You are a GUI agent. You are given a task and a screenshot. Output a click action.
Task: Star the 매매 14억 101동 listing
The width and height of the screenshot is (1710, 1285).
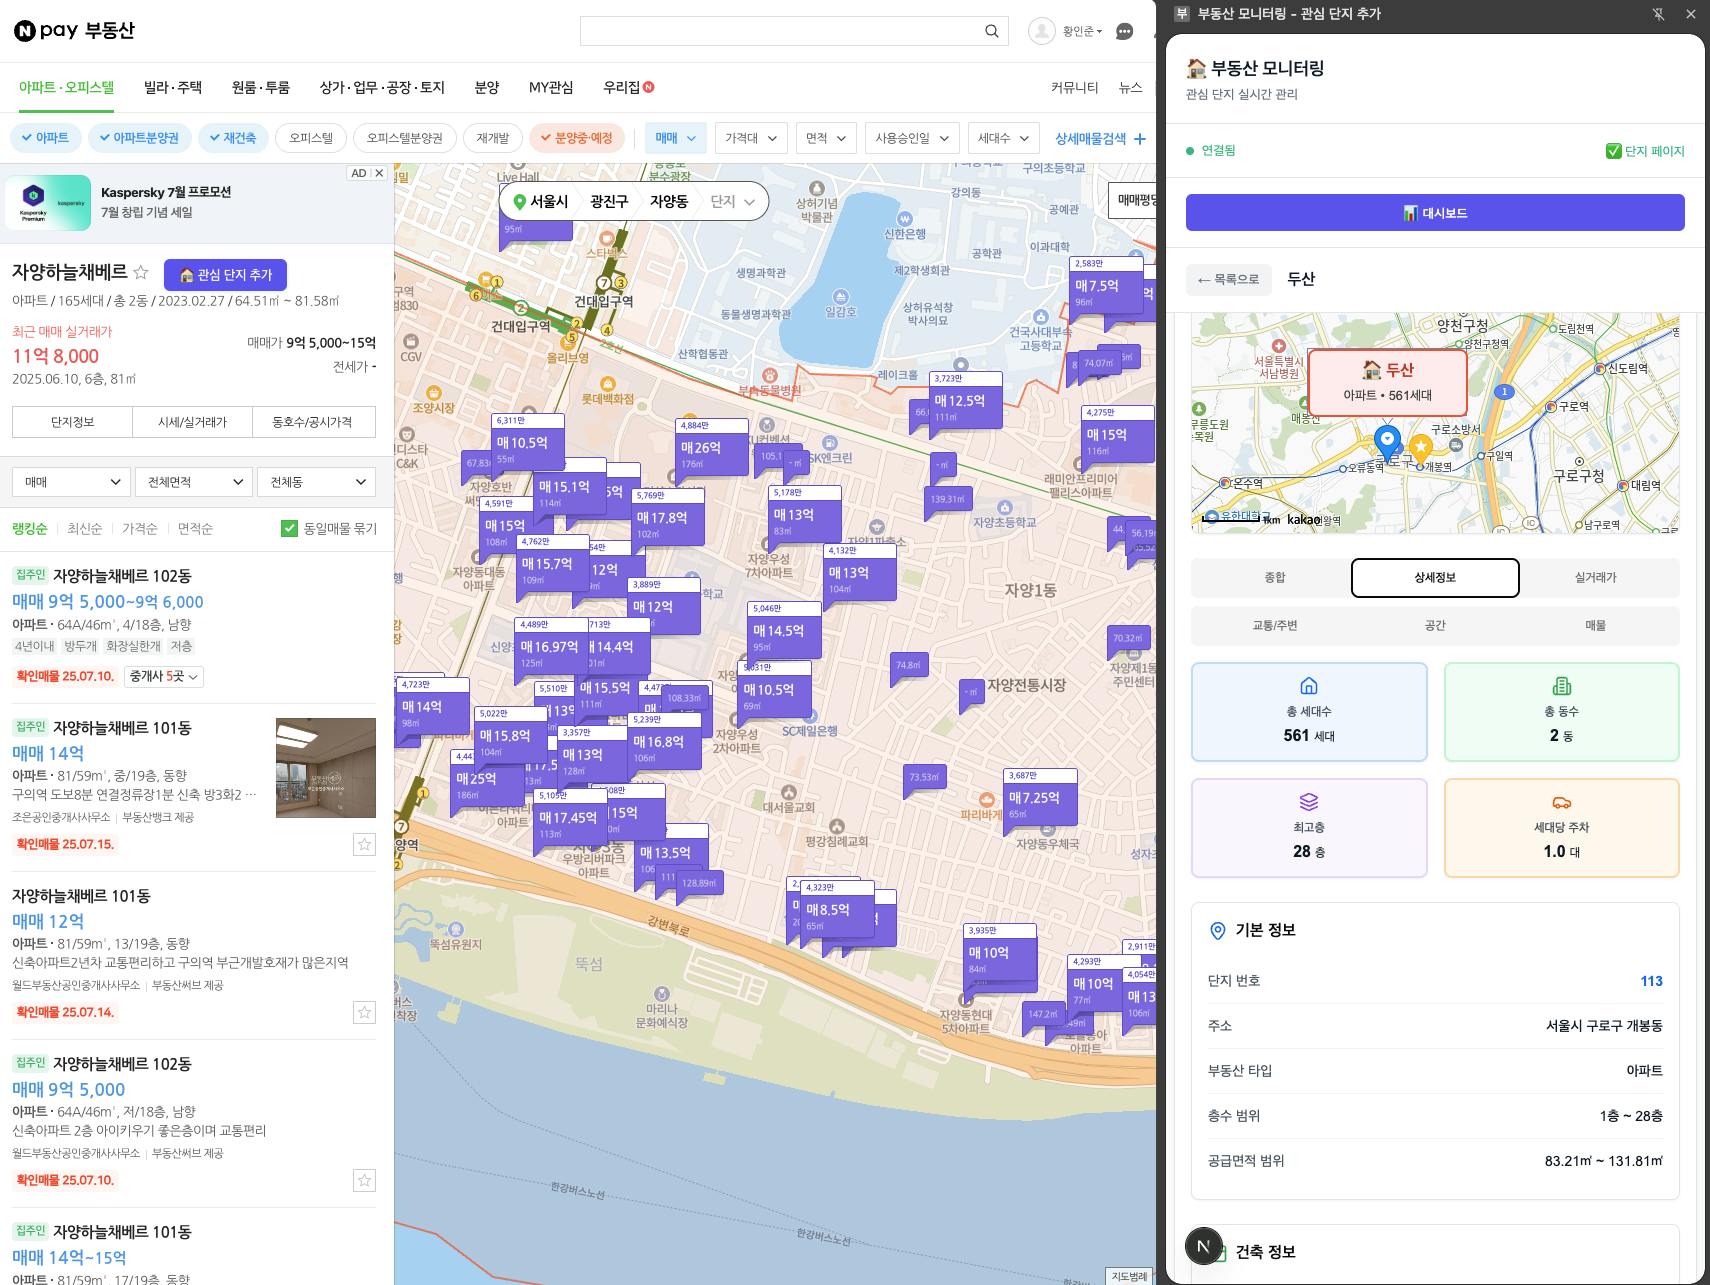pos(364,844)
